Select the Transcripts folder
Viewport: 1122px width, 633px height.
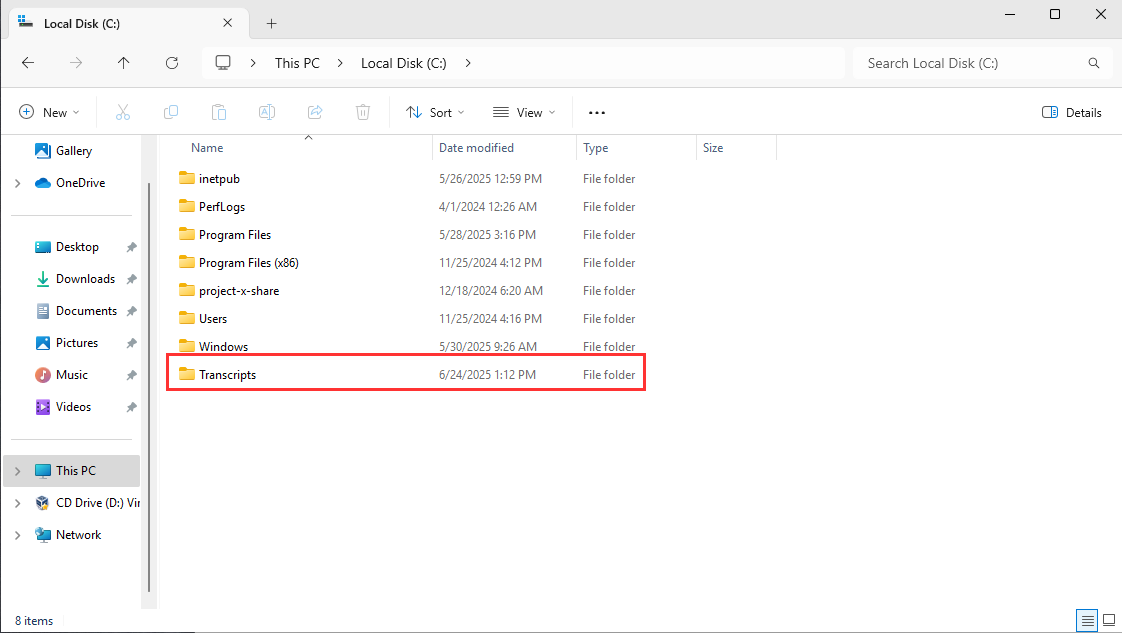227,375
